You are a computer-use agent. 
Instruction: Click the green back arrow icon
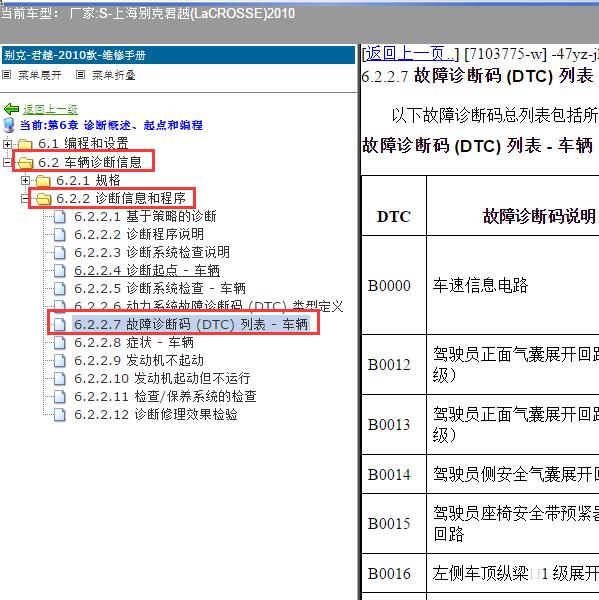pyautogui.click(x=11, y=109)
